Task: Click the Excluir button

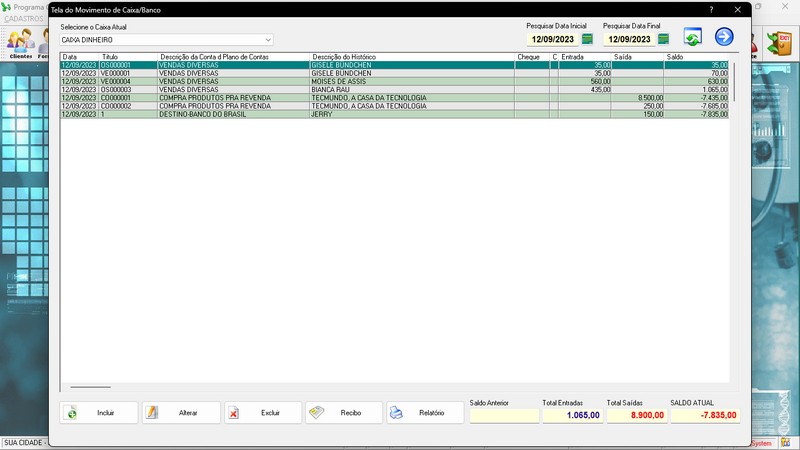Action: coord(263,412)
